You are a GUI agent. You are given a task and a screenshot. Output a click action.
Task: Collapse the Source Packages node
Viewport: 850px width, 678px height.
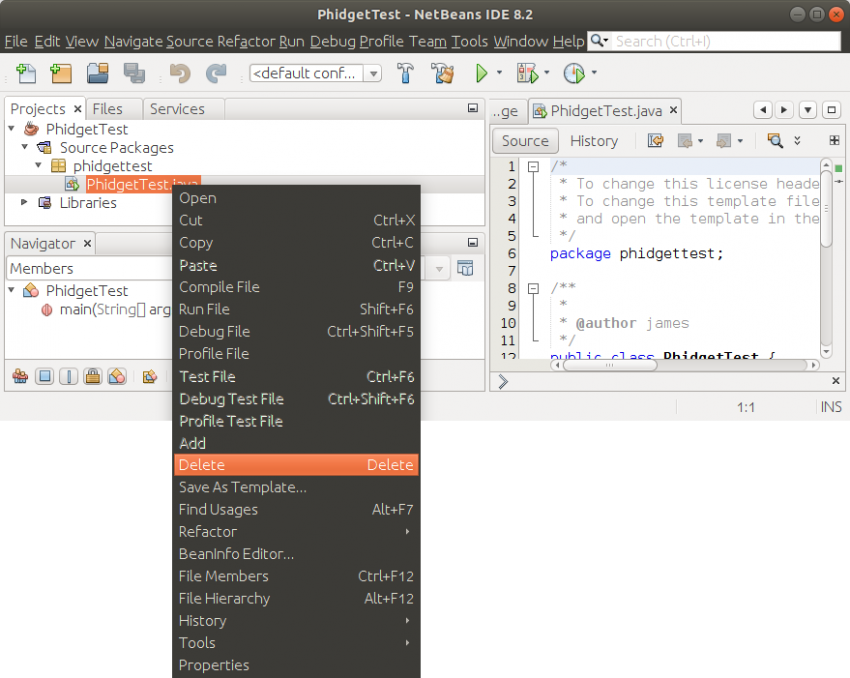coord(25,147)
